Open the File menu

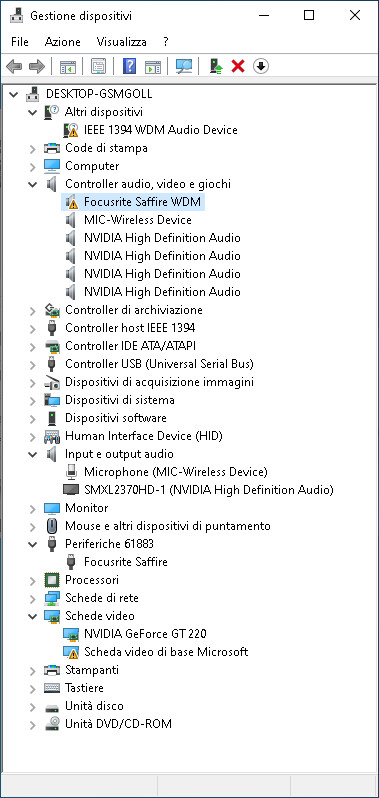click(x=20, y=42)
